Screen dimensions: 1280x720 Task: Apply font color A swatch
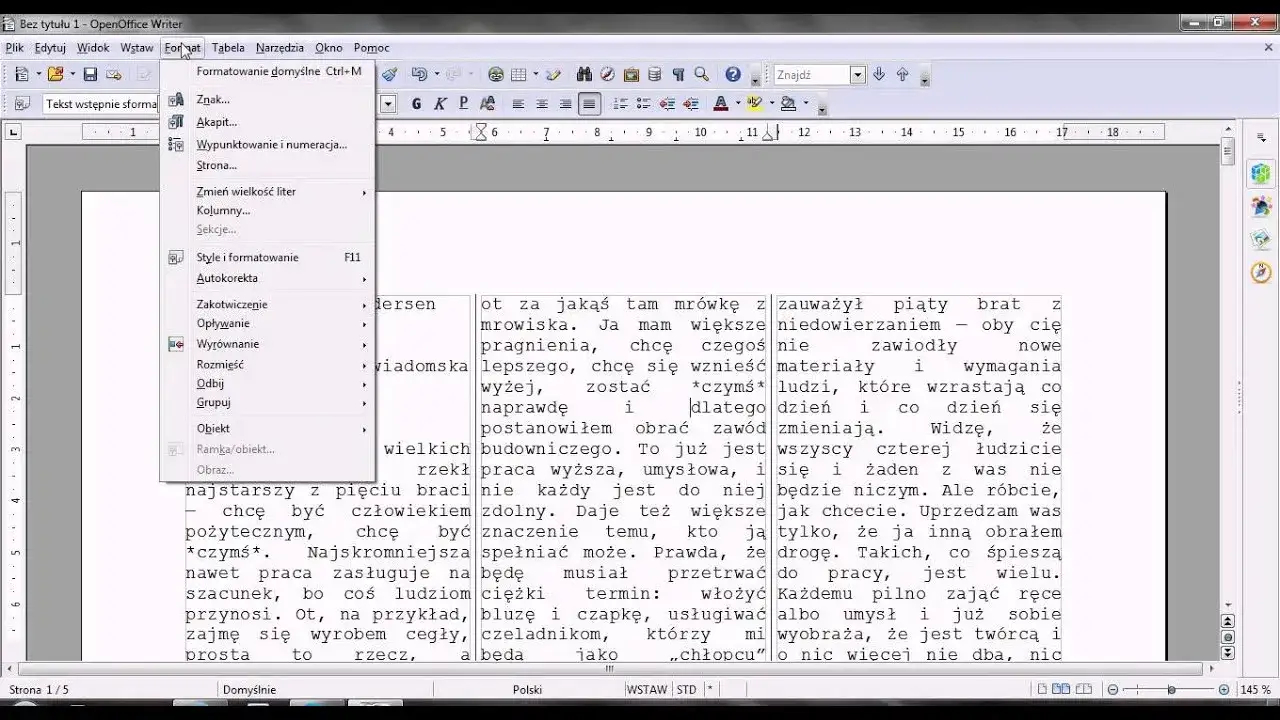(720, 103)
